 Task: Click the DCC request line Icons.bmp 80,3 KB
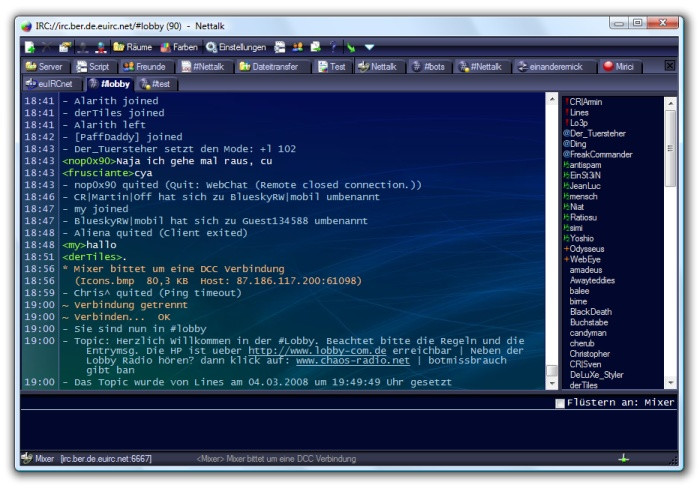[x=218, y=281]
